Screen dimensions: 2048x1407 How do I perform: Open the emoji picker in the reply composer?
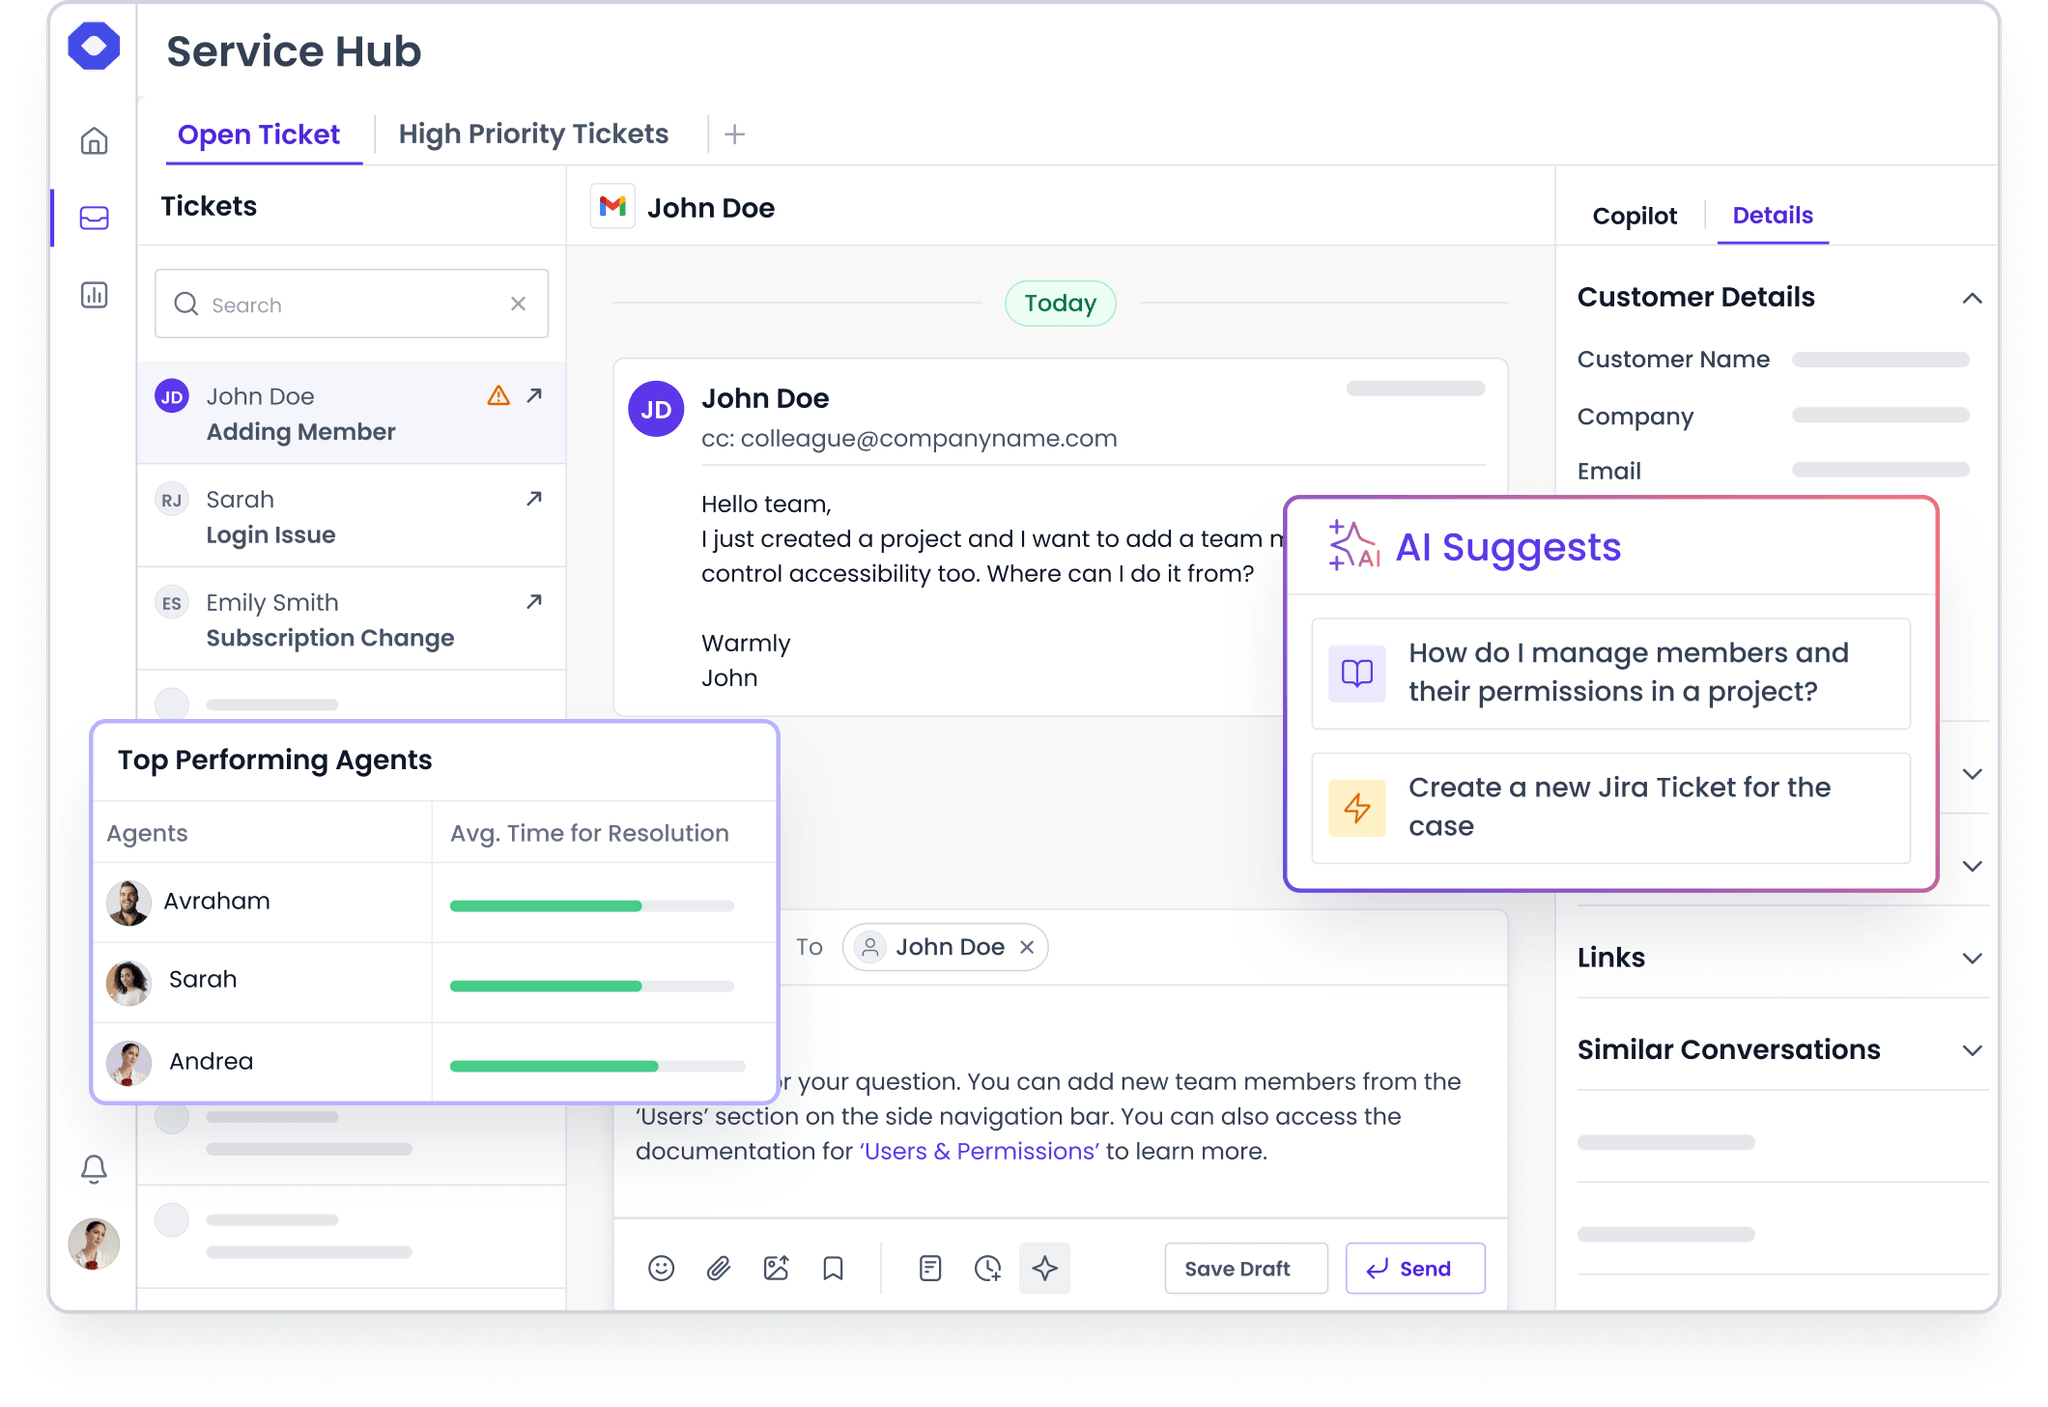coord(660,1268)
